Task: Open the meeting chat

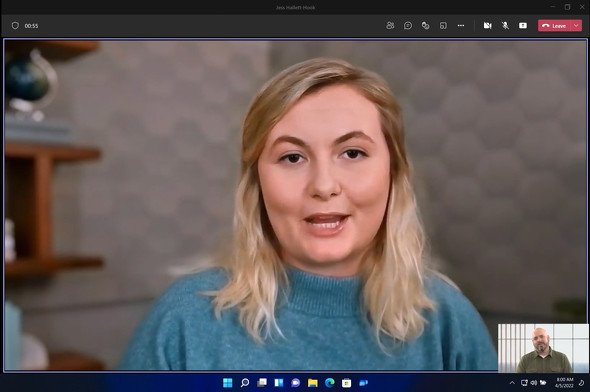Action: [x=408, y=26]
